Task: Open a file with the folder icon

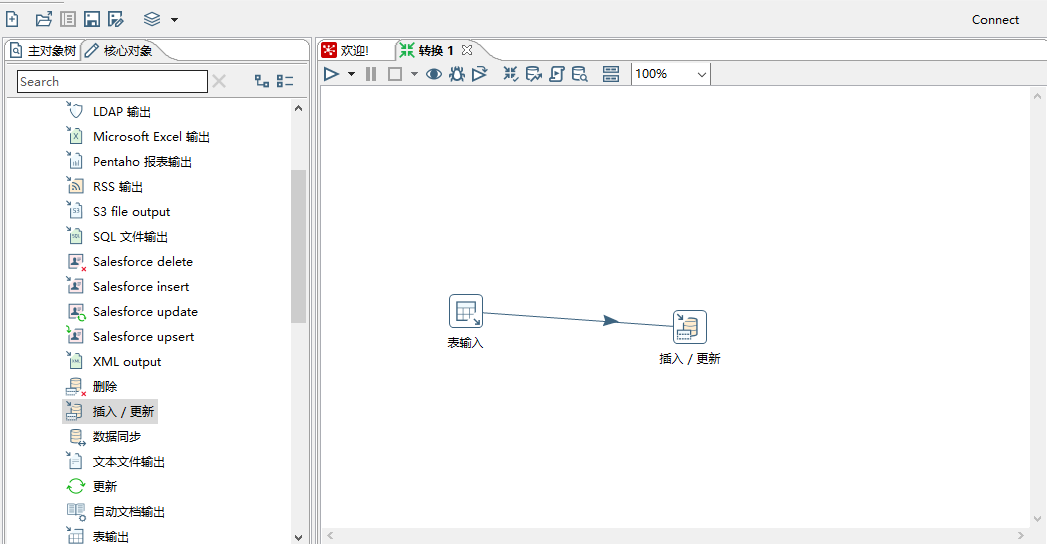Action: point(43,19)
